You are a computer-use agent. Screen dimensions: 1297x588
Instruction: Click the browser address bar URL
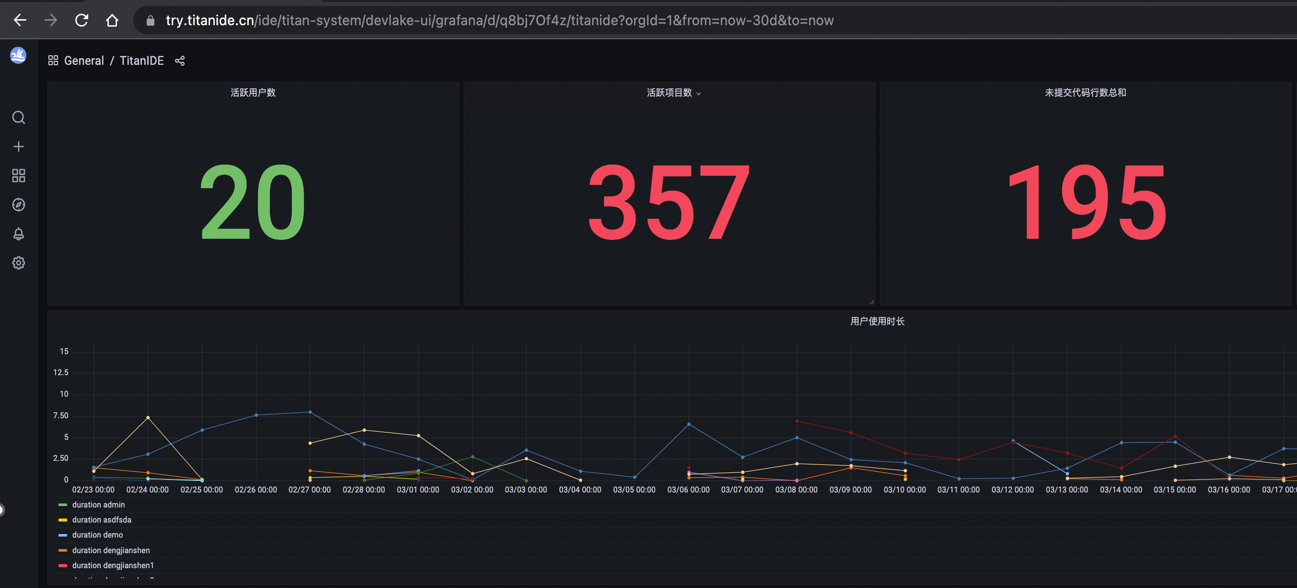500,20
